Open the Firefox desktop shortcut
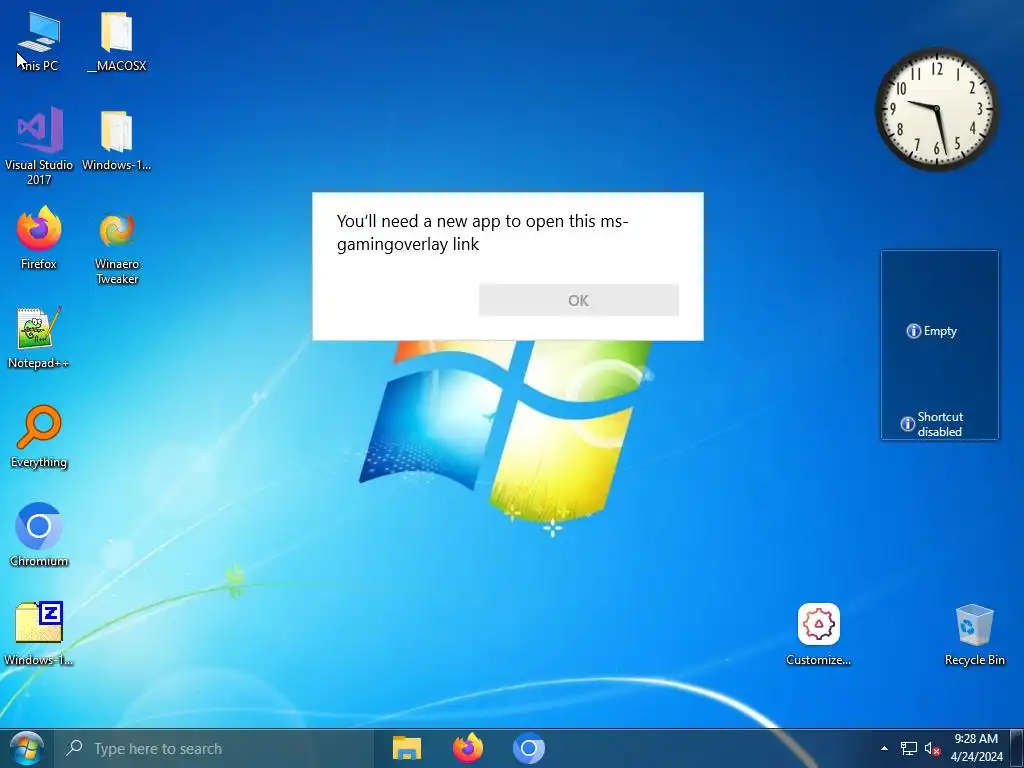Screen dimensions: 1024x768 tap(39, 238)
